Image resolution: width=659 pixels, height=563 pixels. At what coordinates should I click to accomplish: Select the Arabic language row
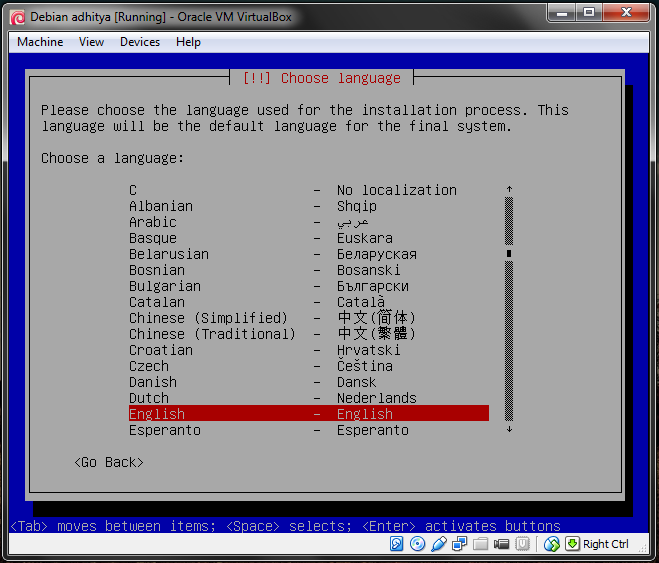308,222
